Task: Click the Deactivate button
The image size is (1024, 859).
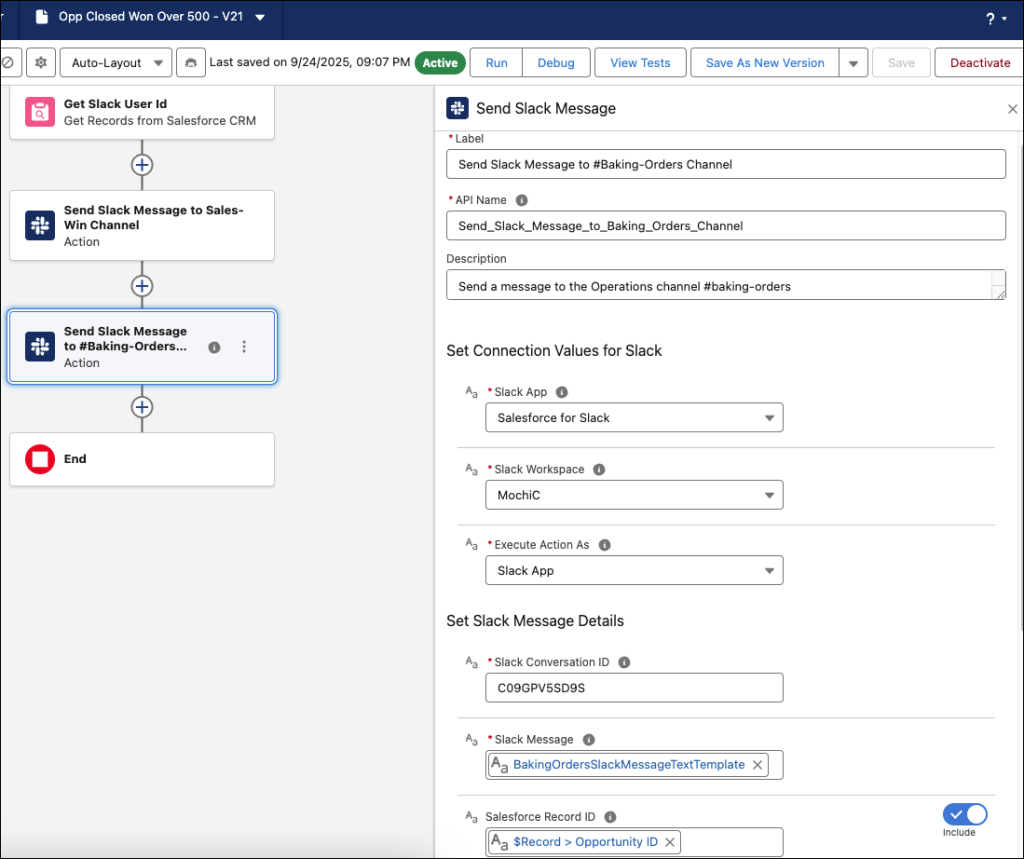Action: (979, 63)
